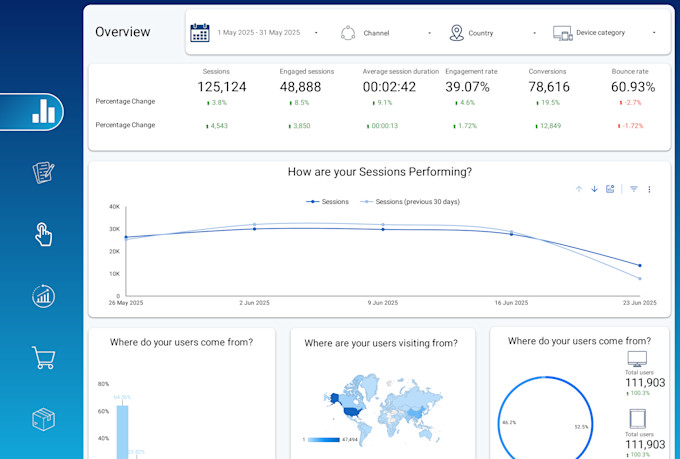This screenshot has height=459, width=680.
Task: Click the 26 May 2025 axis label
Action: (126, 303)
